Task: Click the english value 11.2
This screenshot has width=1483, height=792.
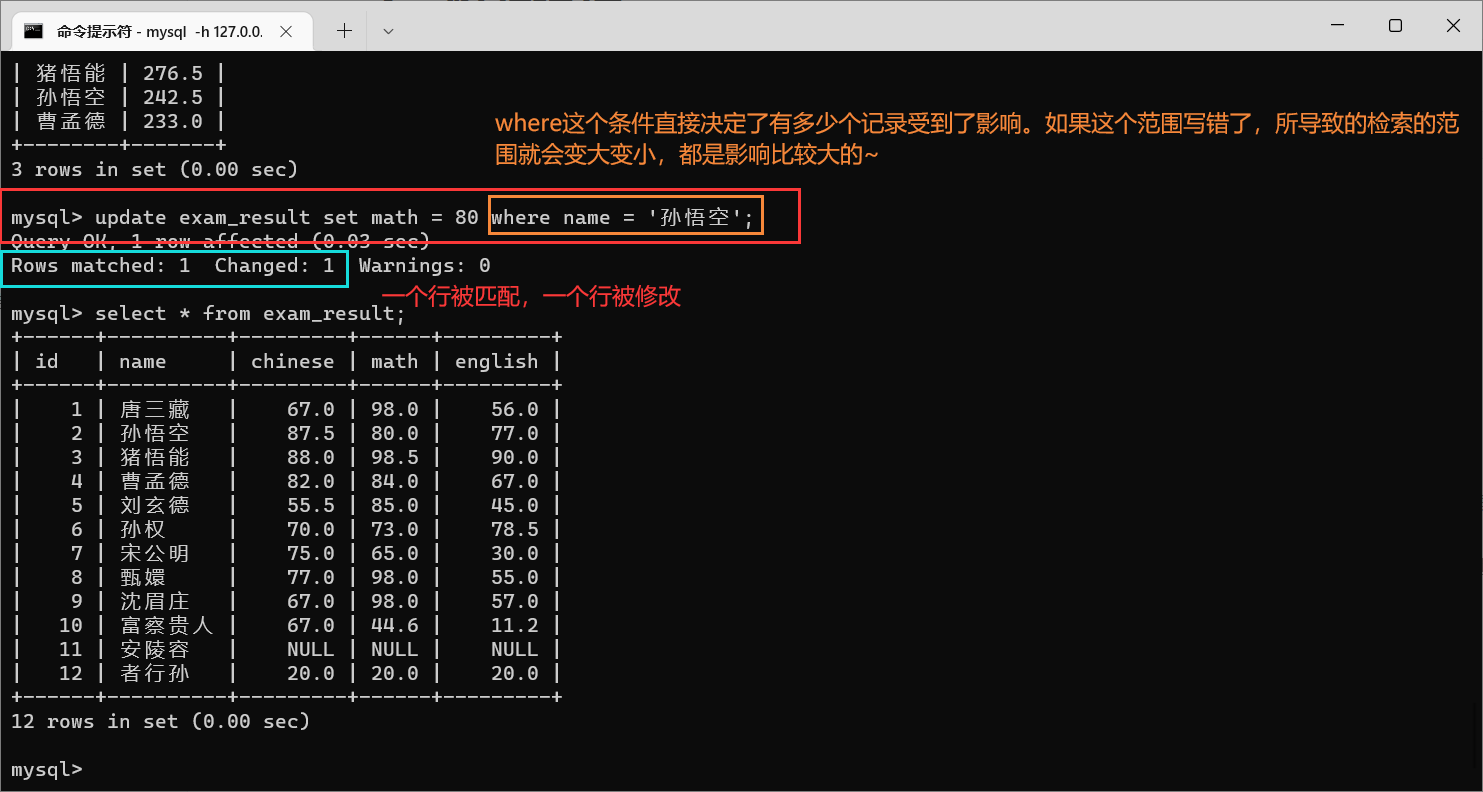Action: pos(514,625)
